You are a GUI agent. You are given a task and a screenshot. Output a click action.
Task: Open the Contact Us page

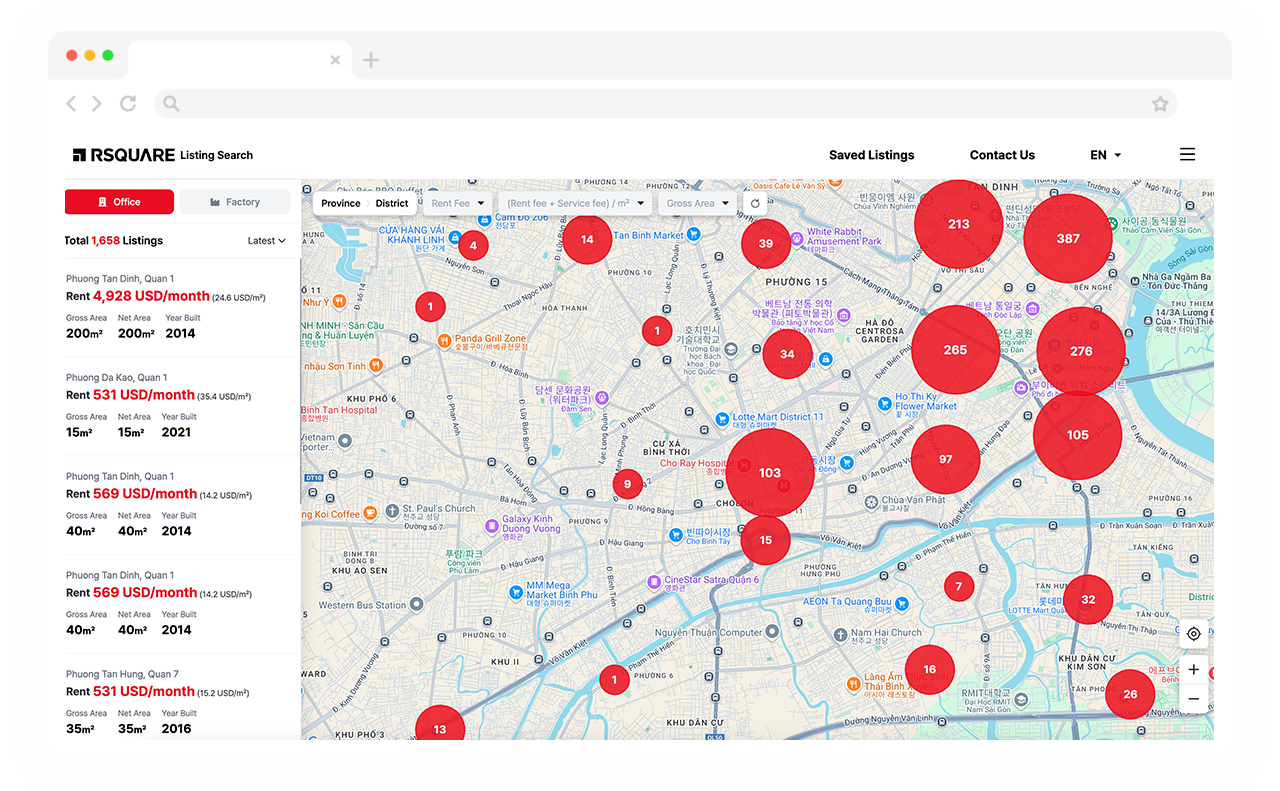1002,155
